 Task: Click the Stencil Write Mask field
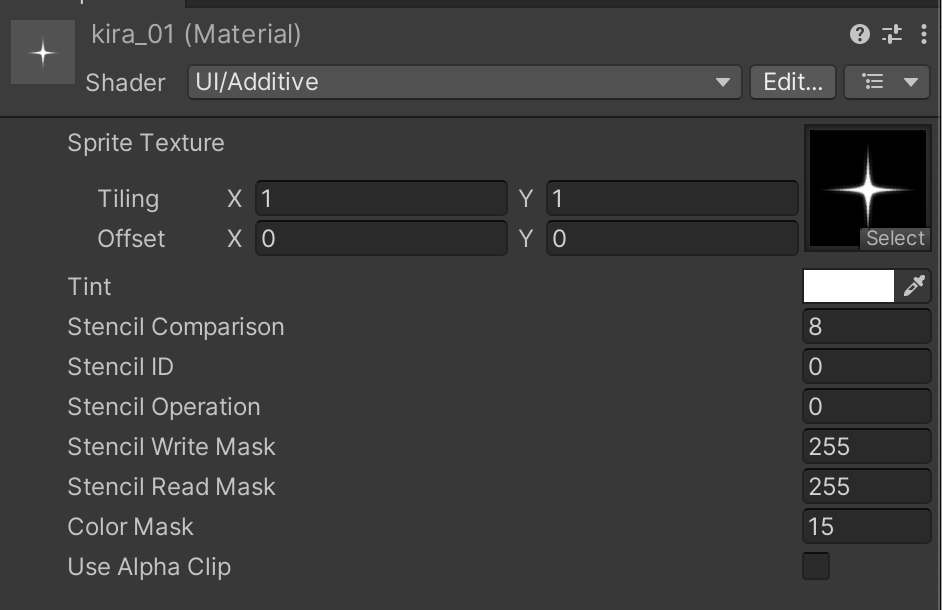[866, 446]
